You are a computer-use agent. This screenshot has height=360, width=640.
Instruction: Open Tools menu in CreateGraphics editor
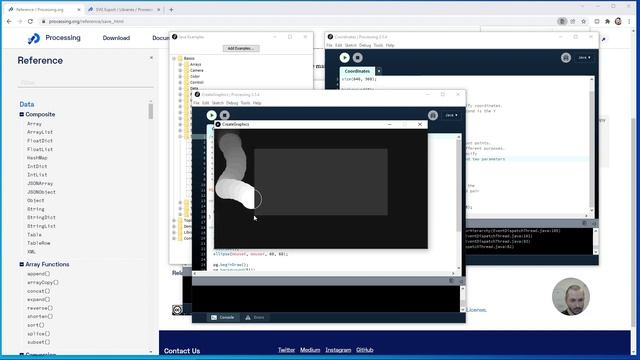(245, 103)
